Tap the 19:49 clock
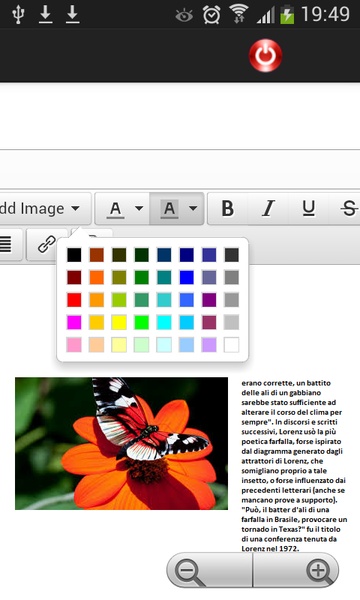This screenshot has width=360, height=600. click(x=326, y=15)
